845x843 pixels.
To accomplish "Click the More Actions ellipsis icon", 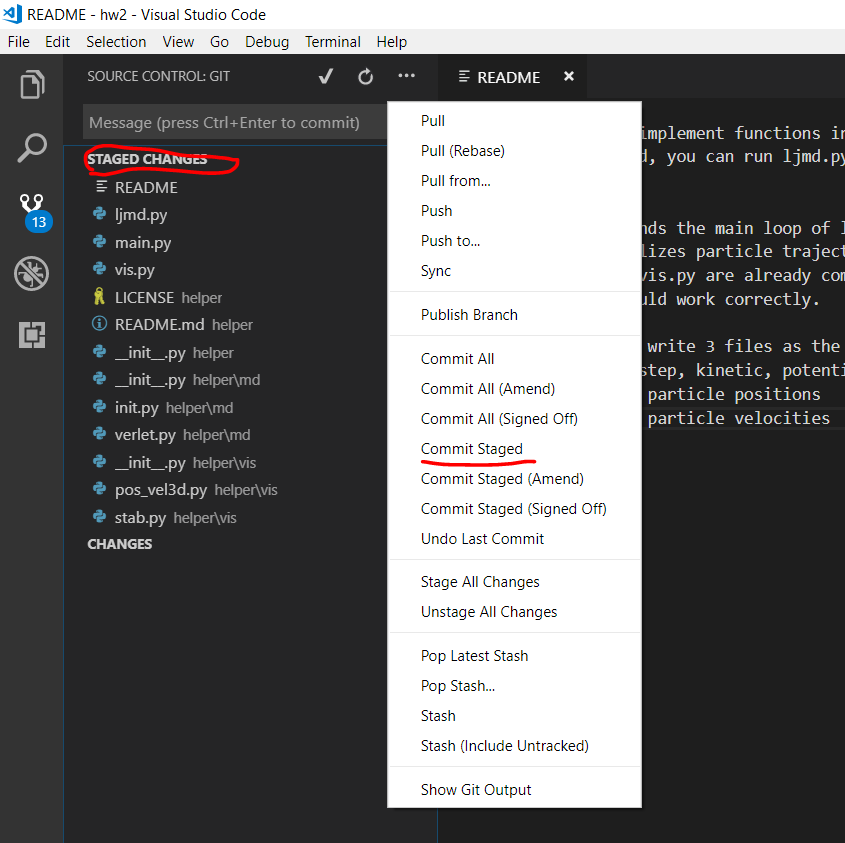I will 406,76.
